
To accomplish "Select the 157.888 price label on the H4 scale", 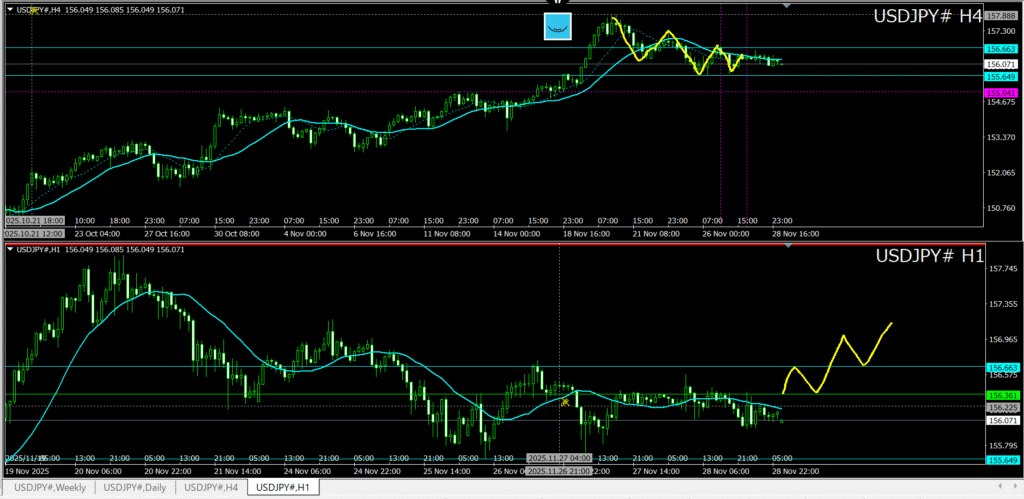I will (1001, 16).
